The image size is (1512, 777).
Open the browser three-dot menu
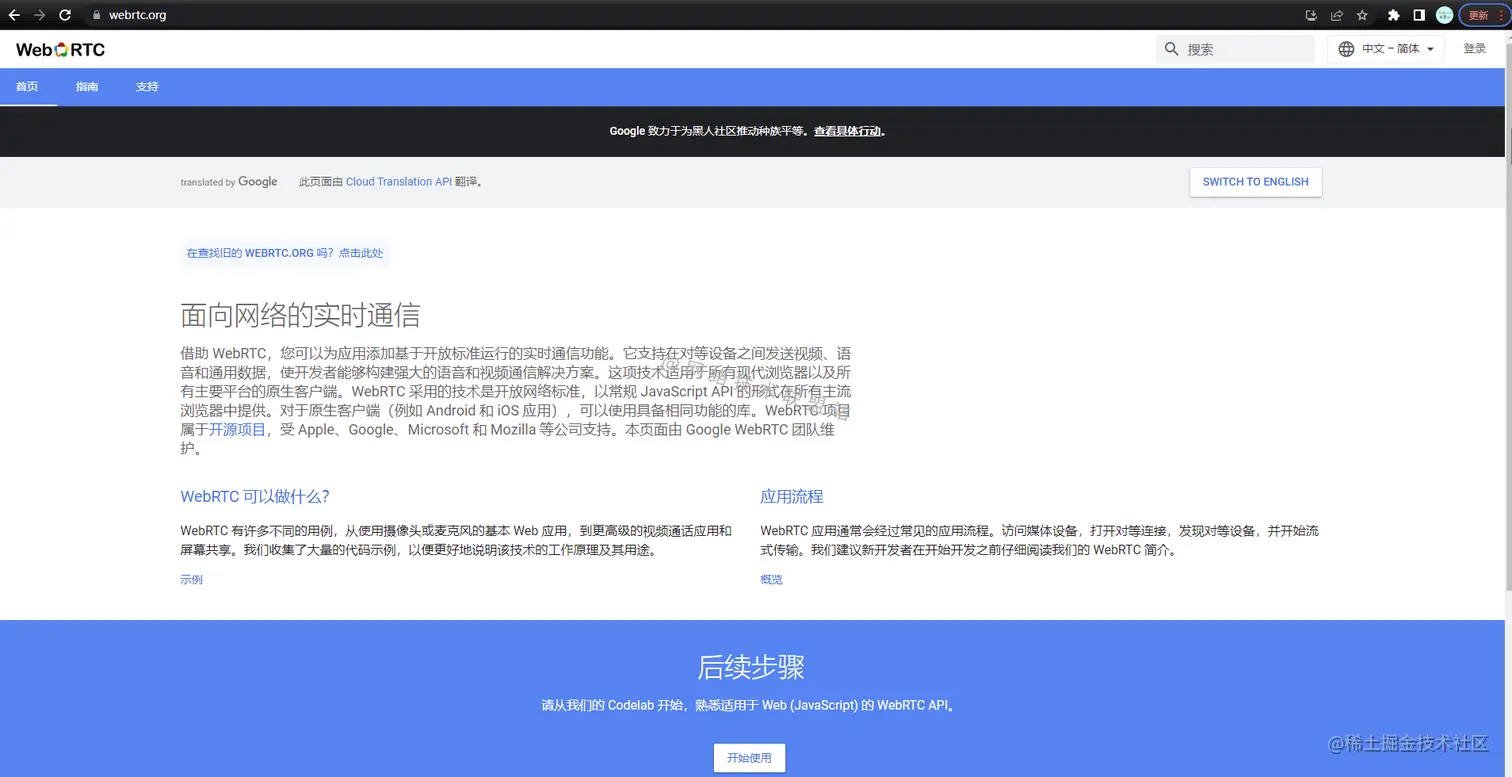pyautogui.click(x=1503, y=15)
